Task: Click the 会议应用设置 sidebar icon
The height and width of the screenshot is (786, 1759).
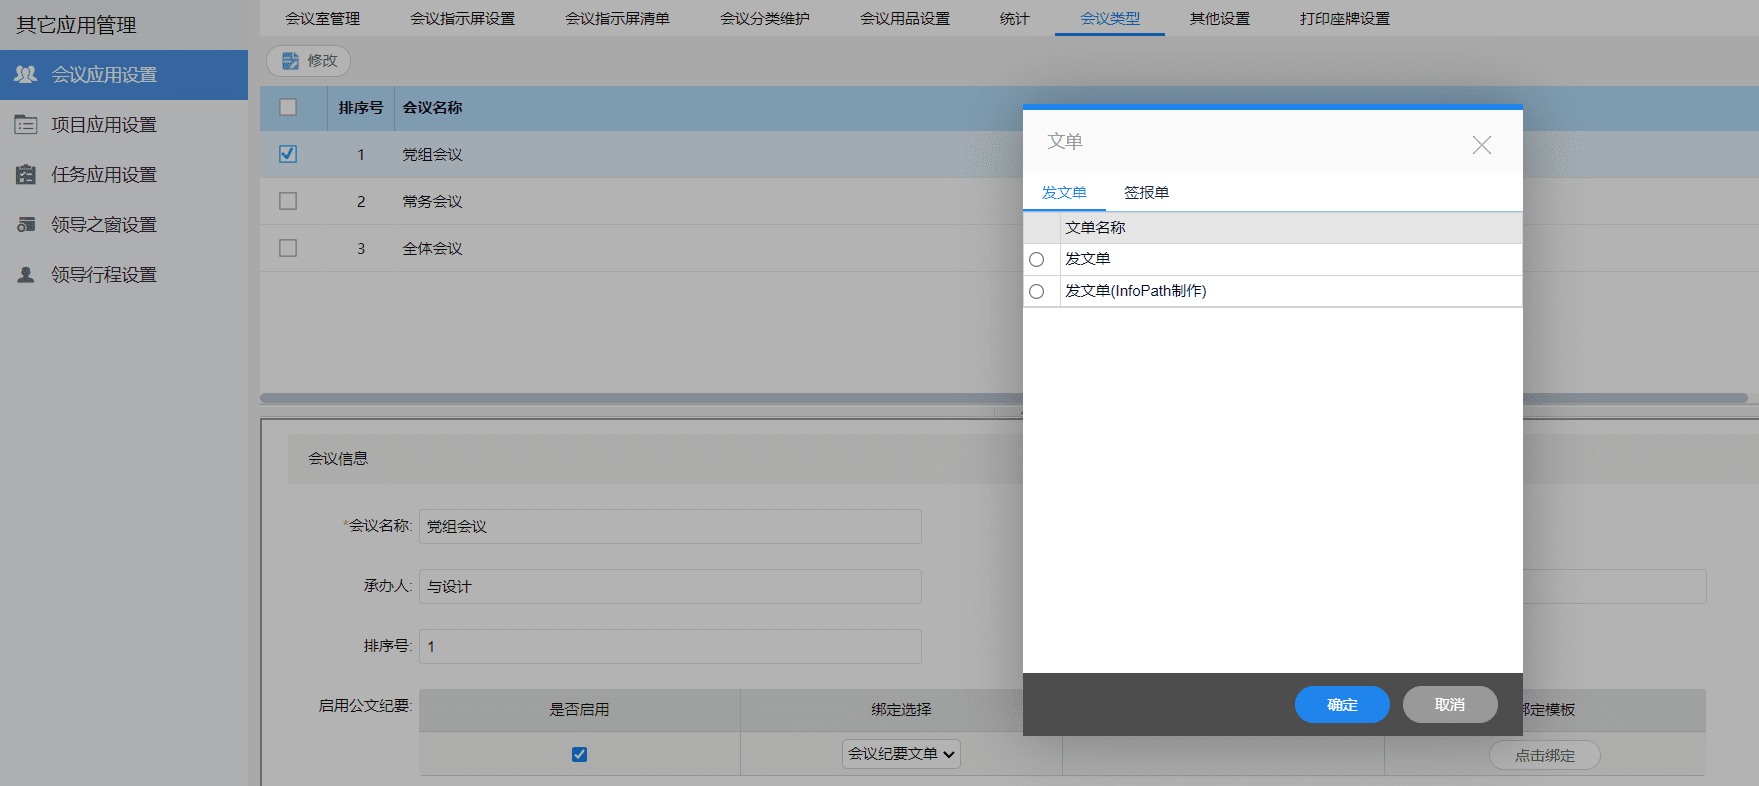Action: point(26,74)
